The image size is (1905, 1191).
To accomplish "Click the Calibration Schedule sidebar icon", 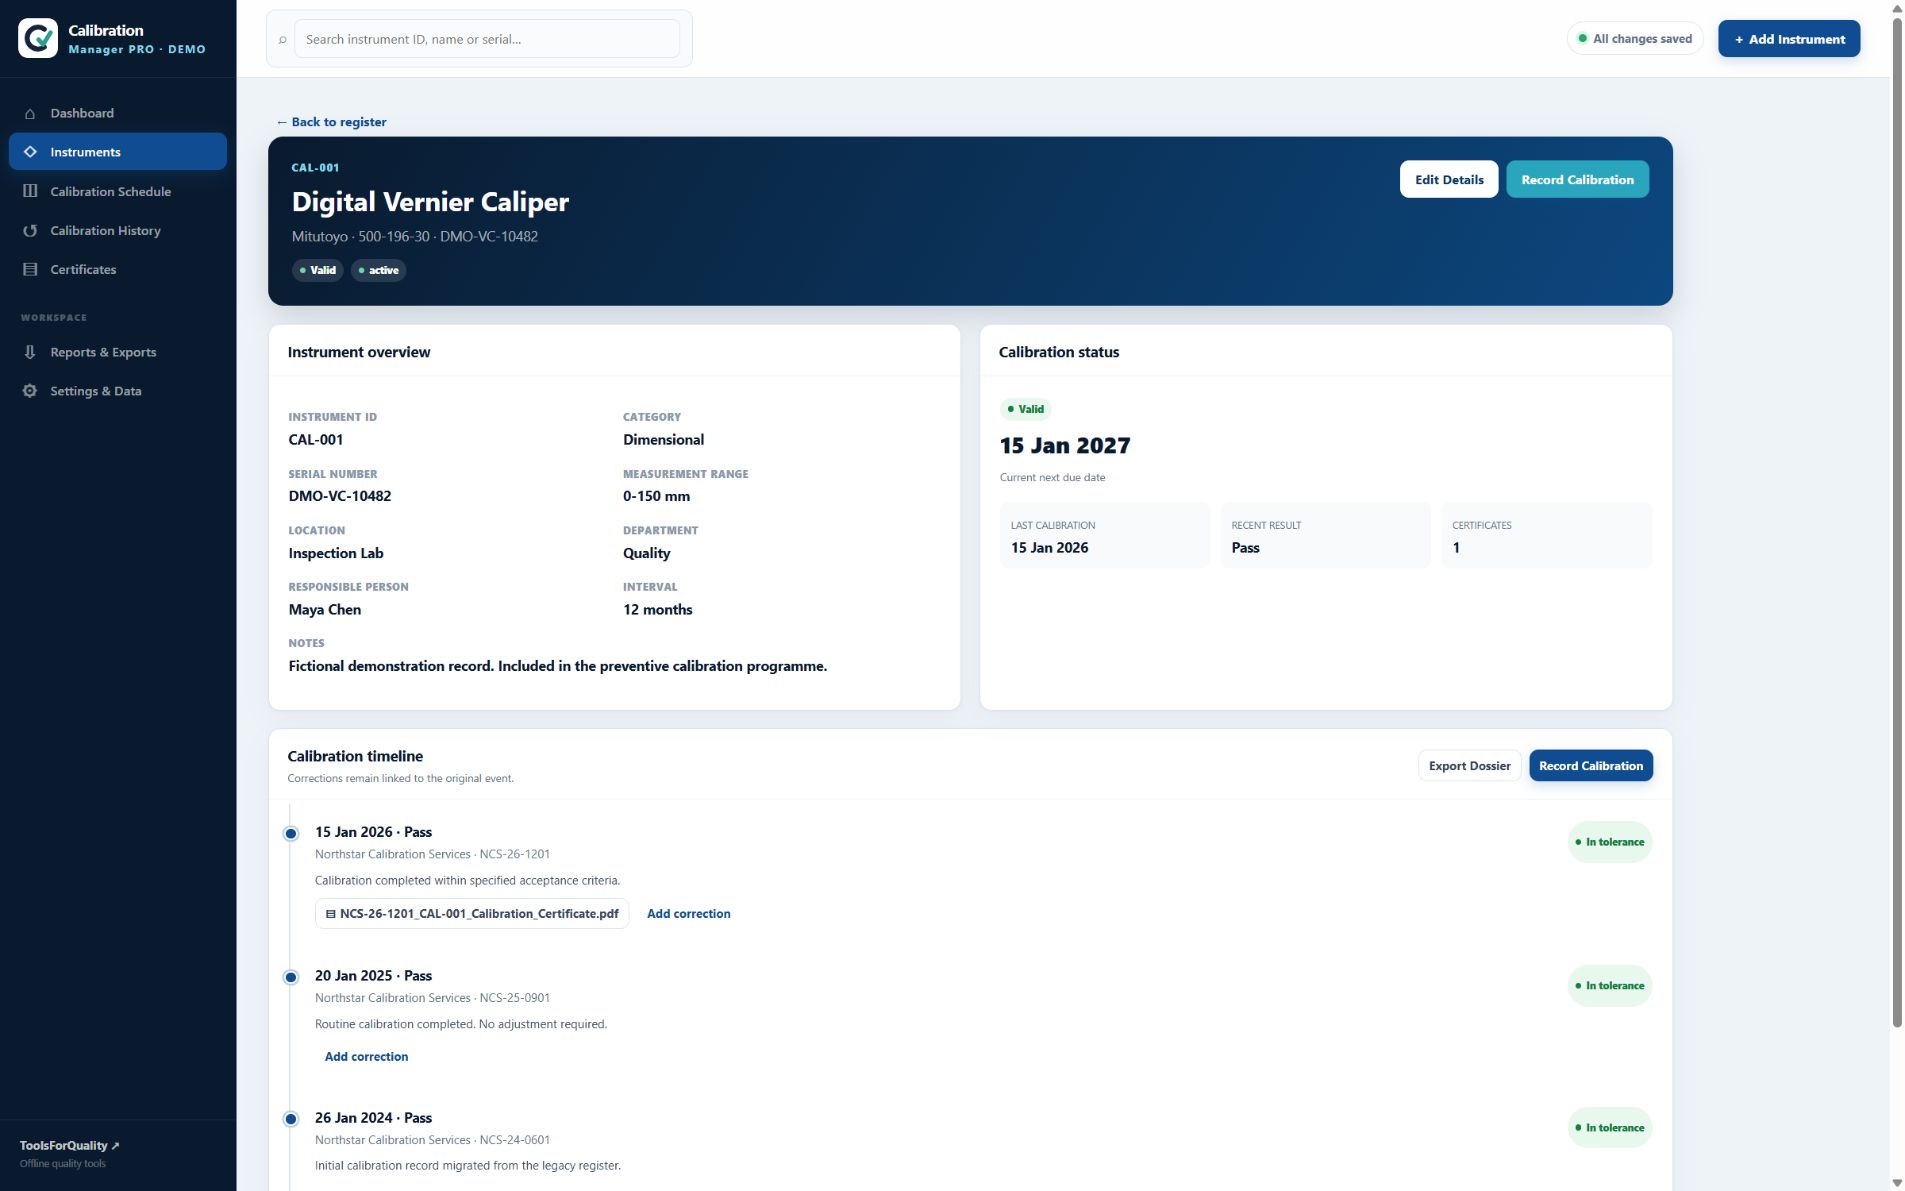I will coord(30,191).
